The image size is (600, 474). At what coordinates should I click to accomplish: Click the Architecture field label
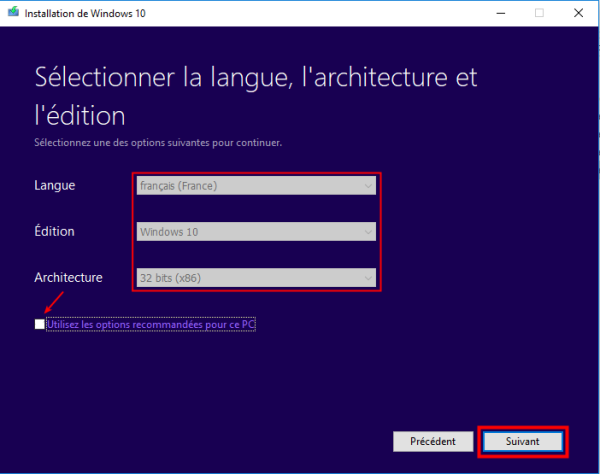(68, 277)
